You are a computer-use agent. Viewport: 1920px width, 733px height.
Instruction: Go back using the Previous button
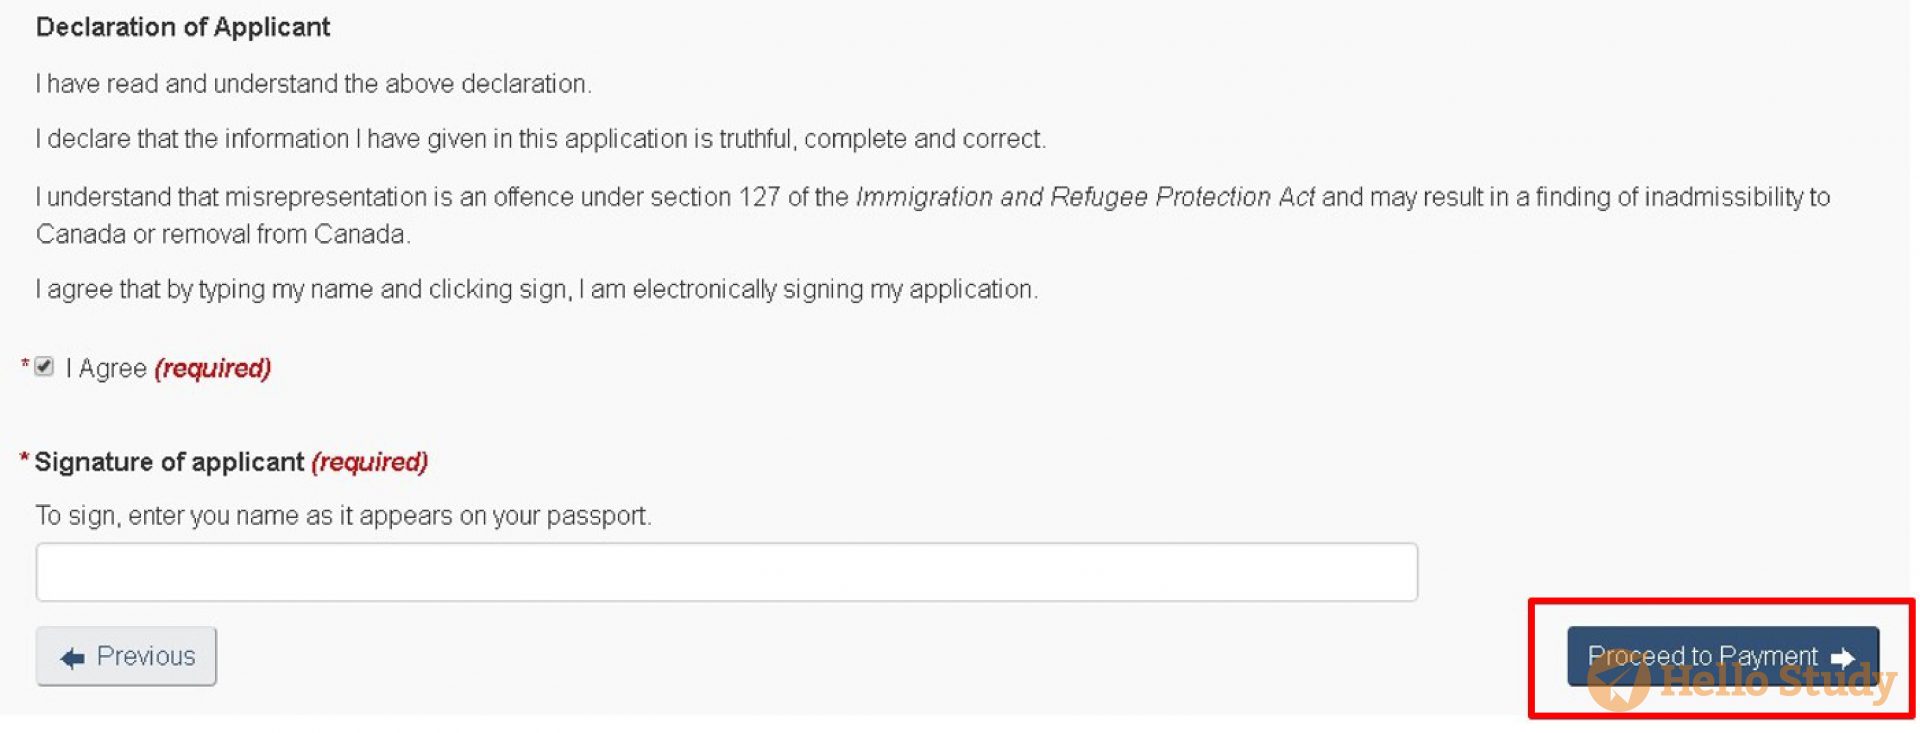coord(126,656)
